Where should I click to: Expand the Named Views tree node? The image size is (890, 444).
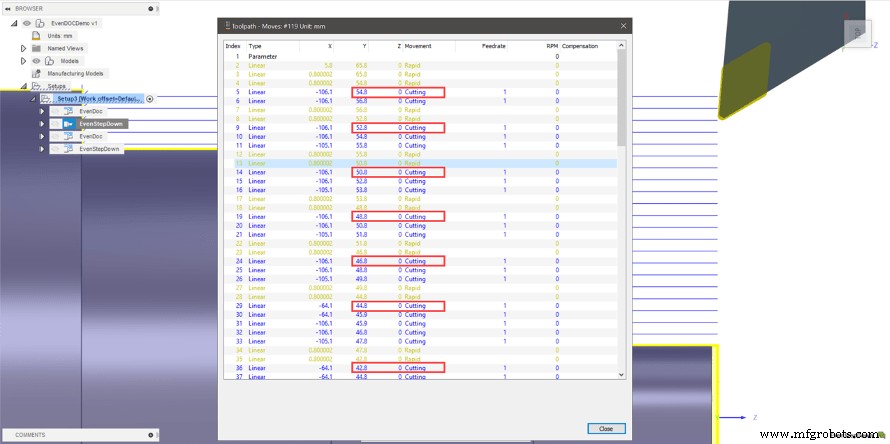coord(23,47)
